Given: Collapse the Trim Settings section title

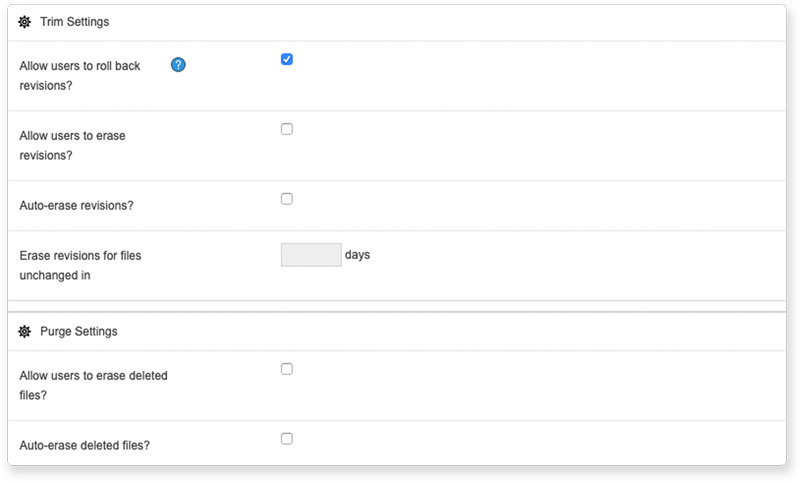Looking at the screenshot, I should 74,22.
